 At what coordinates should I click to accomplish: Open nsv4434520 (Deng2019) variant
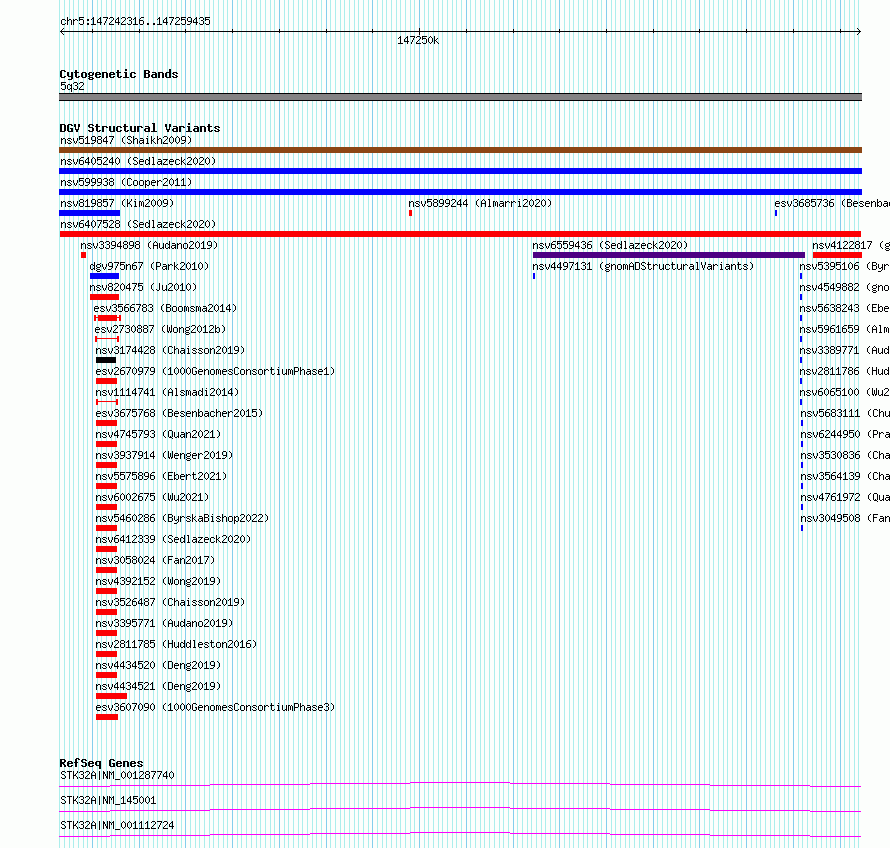coord(158,665)
